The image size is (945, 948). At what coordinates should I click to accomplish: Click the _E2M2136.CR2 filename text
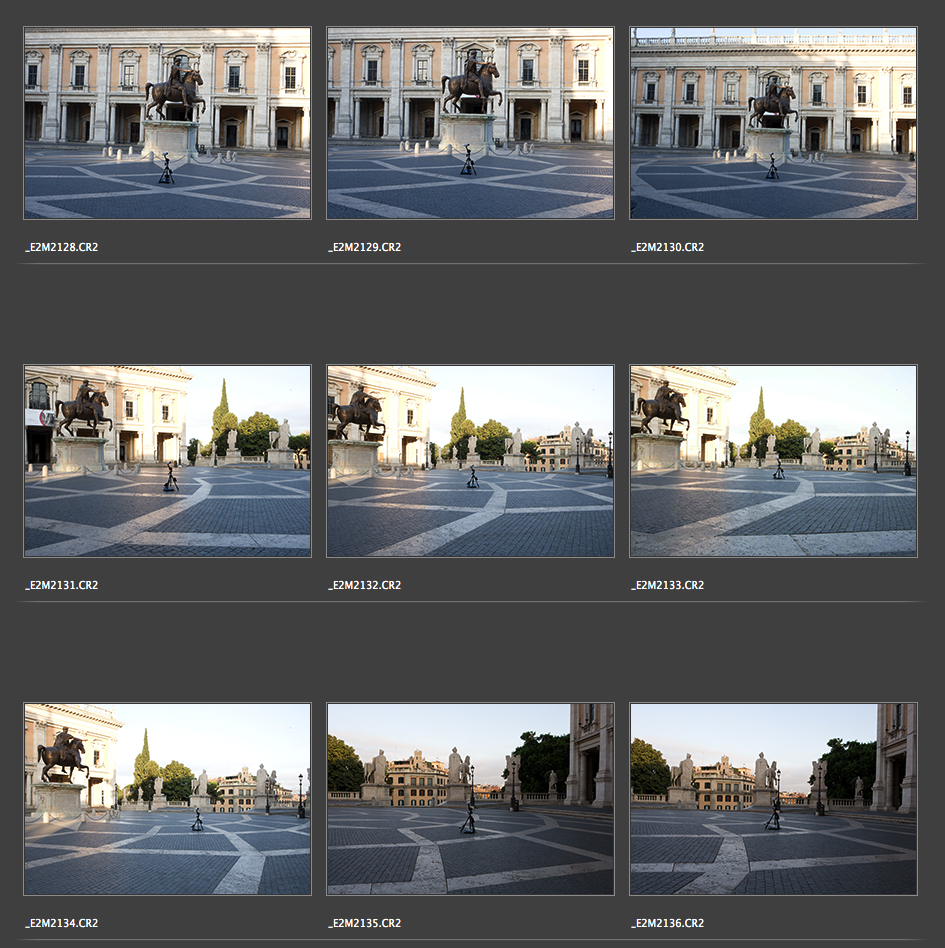[668, 923]
